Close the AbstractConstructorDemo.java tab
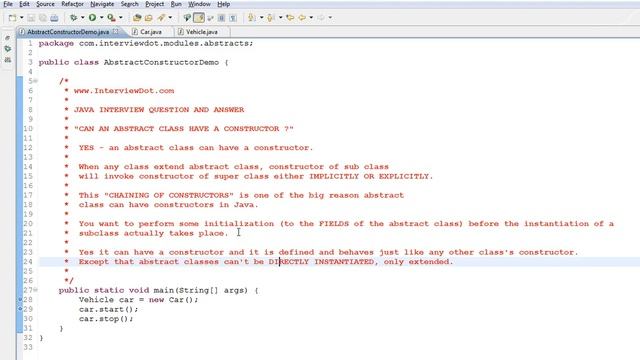 (x=116, y=31)
